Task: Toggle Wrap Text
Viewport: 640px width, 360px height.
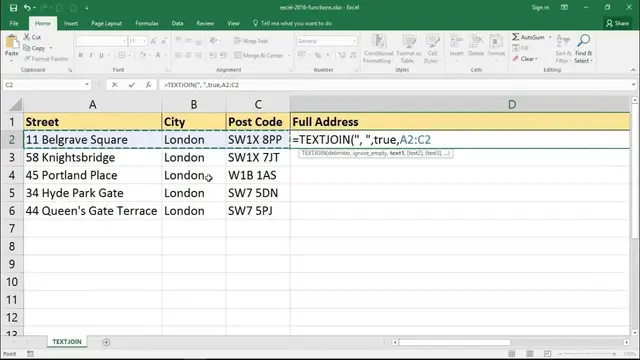Action: coord(251,41)
